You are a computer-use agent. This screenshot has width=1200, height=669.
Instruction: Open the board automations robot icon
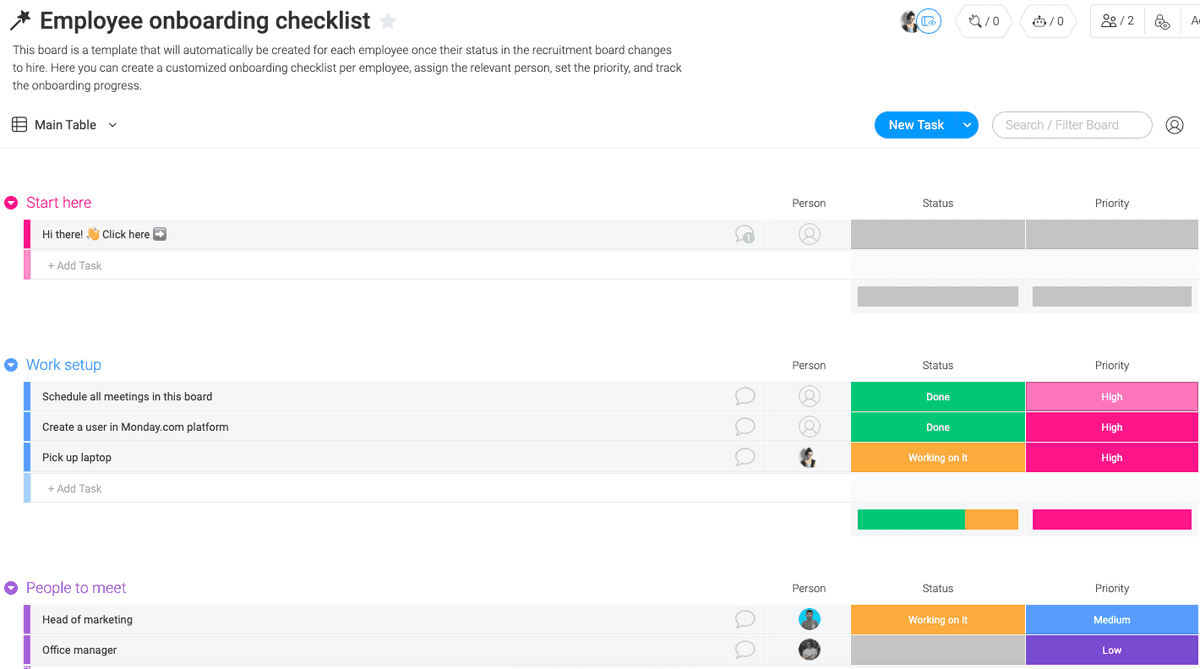click(x=1048, y=21)
